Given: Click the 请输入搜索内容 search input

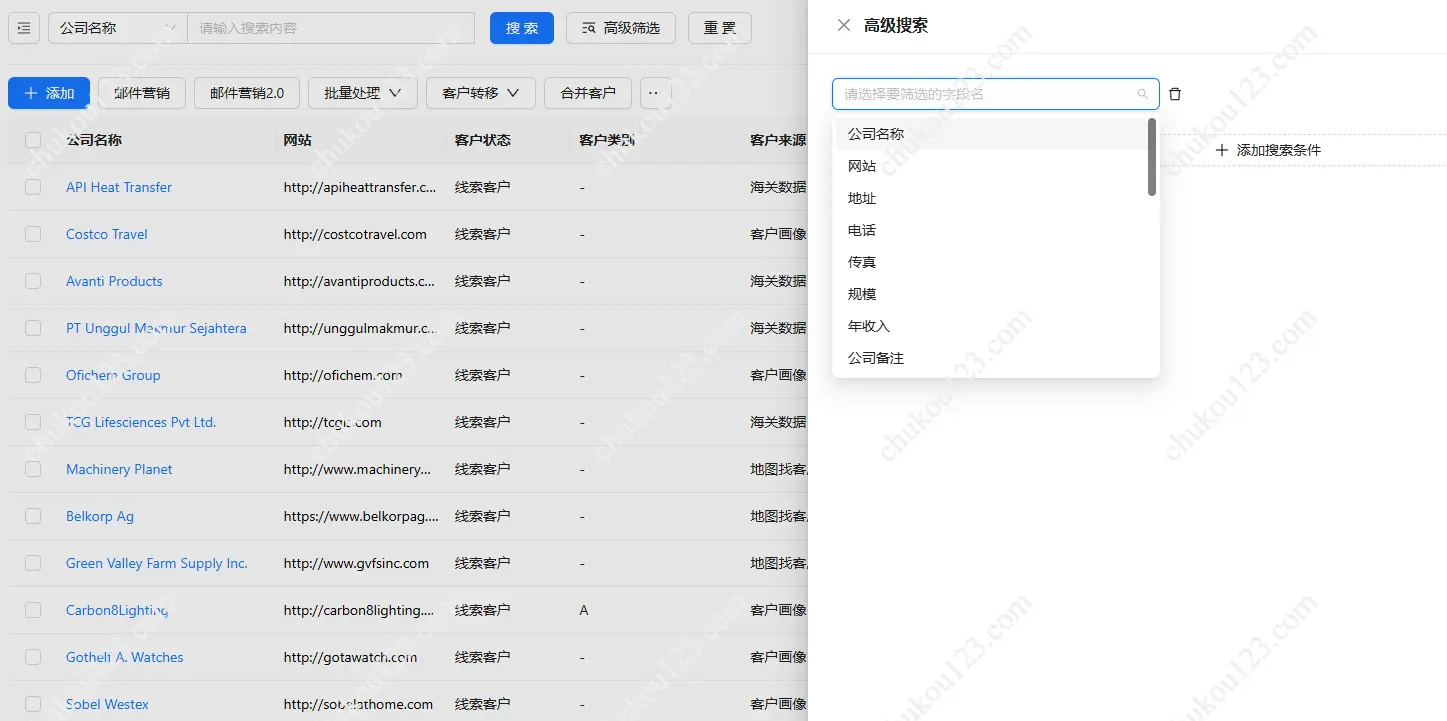Looking at the screenshot, I should coord(330,28).
